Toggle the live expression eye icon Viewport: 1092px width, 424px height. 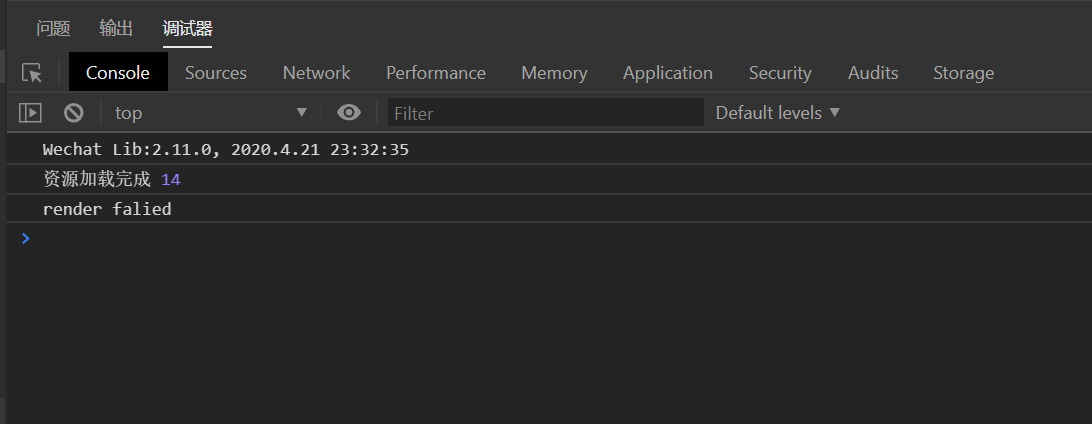(x=348, y=112)
